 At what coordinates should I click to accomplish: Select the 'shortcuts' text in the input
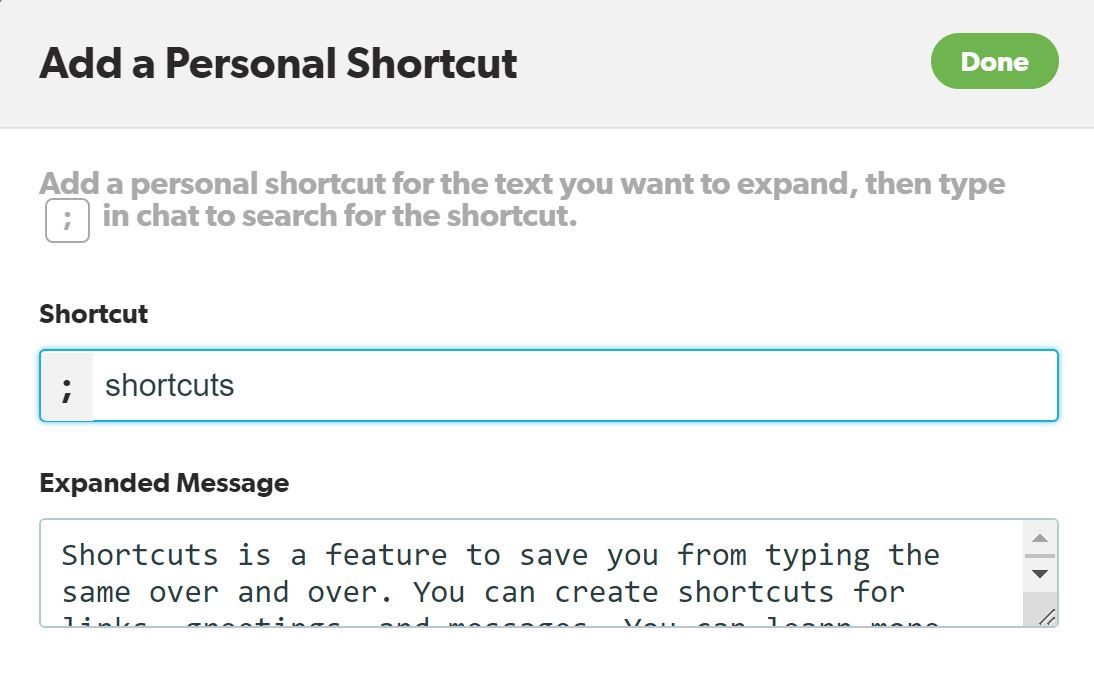(169, 385)
